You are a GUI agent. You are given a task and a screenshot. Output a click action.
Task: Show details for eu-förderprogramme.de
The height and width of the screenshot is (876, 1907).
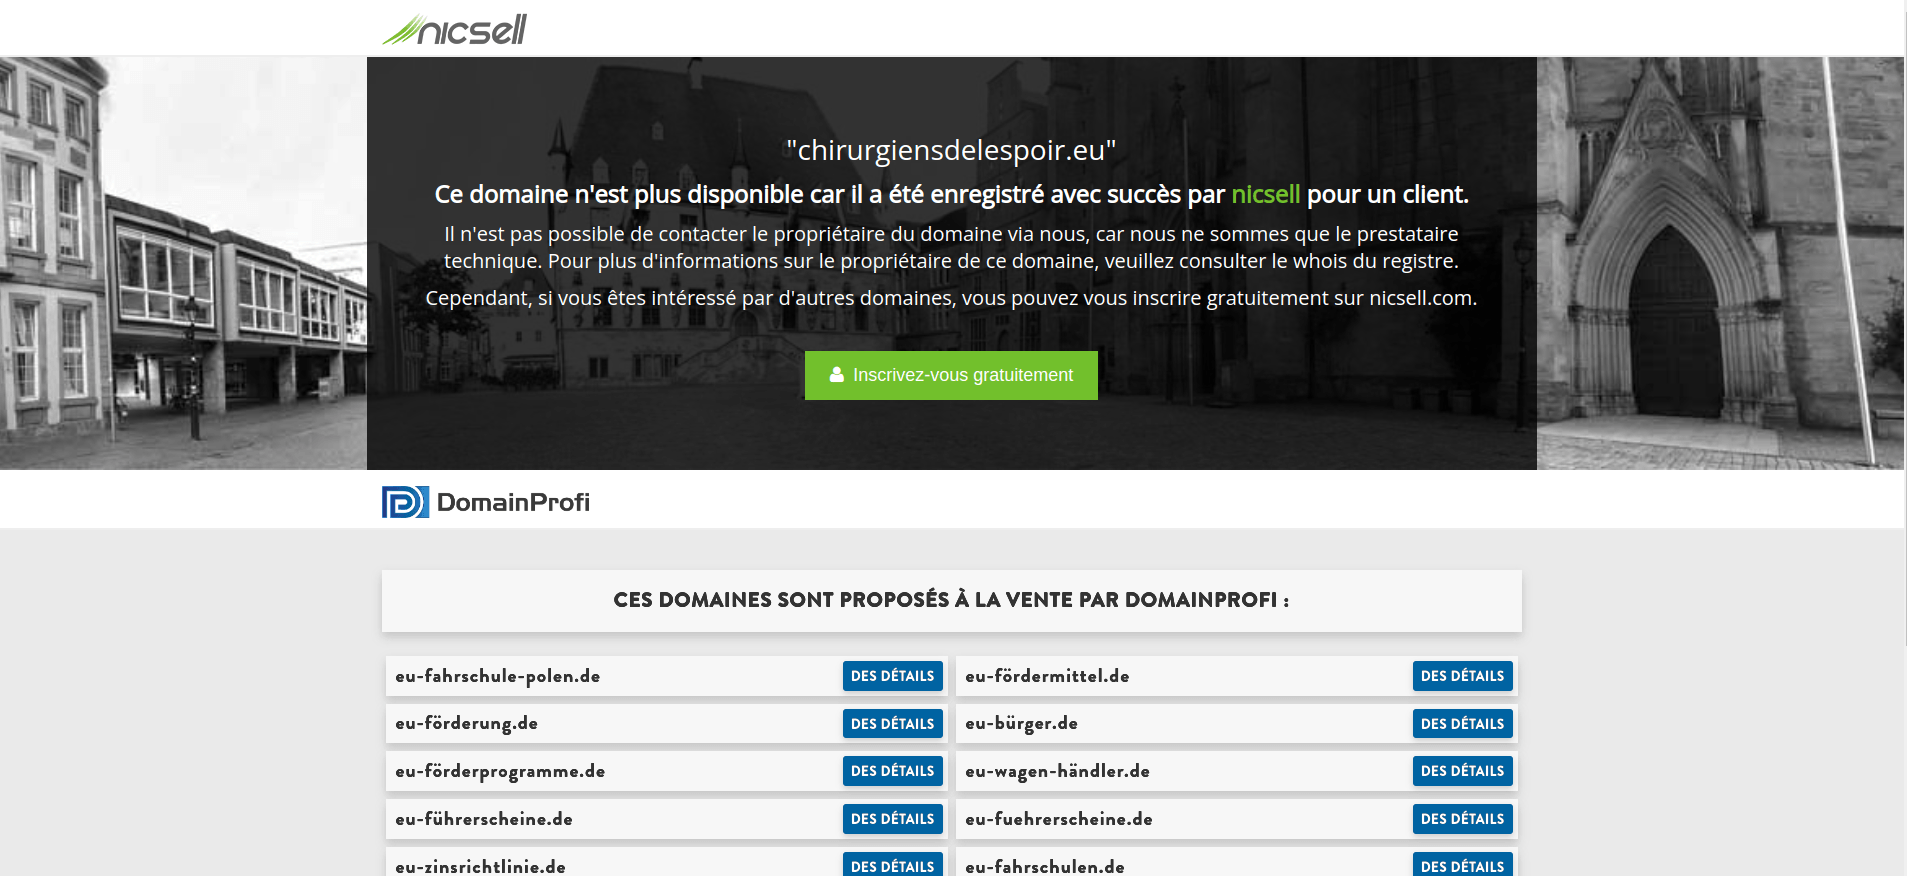point(892,771)
